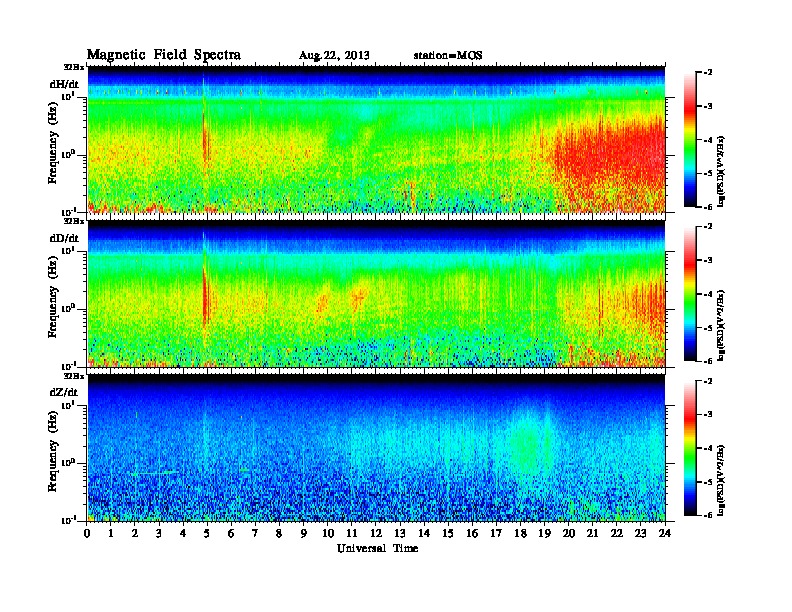Click hour tick label "5" on time axis

click(207, 534)
